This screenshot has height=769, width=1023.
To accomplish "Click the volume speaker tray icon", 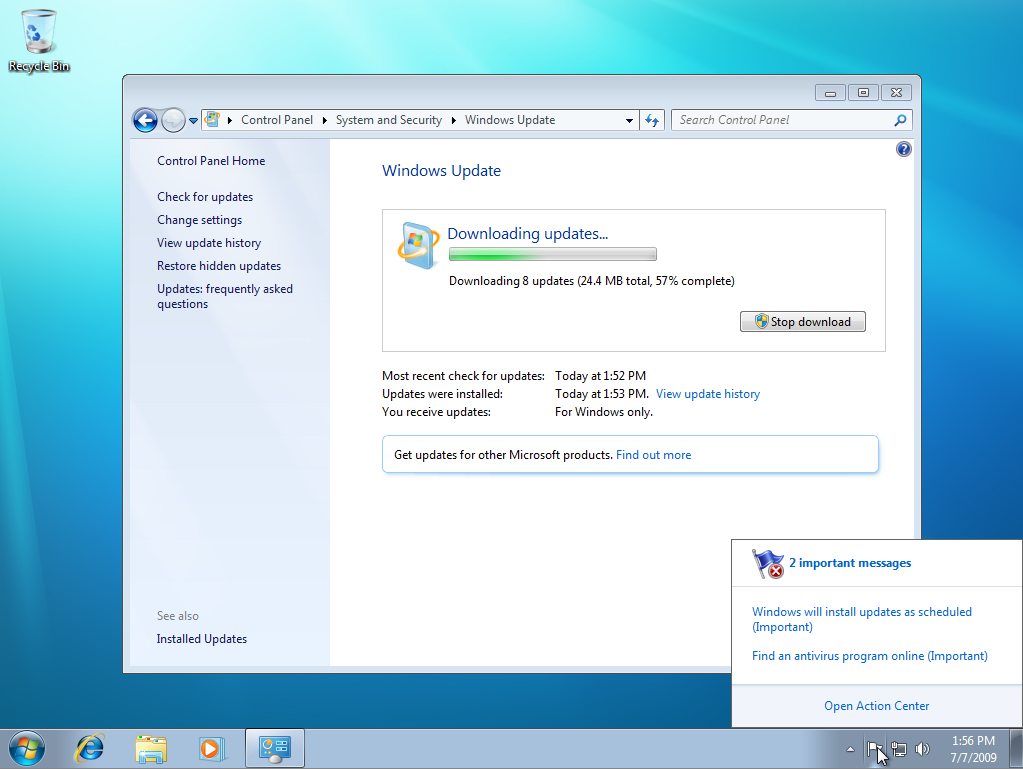I will click(x=922, y=749).
